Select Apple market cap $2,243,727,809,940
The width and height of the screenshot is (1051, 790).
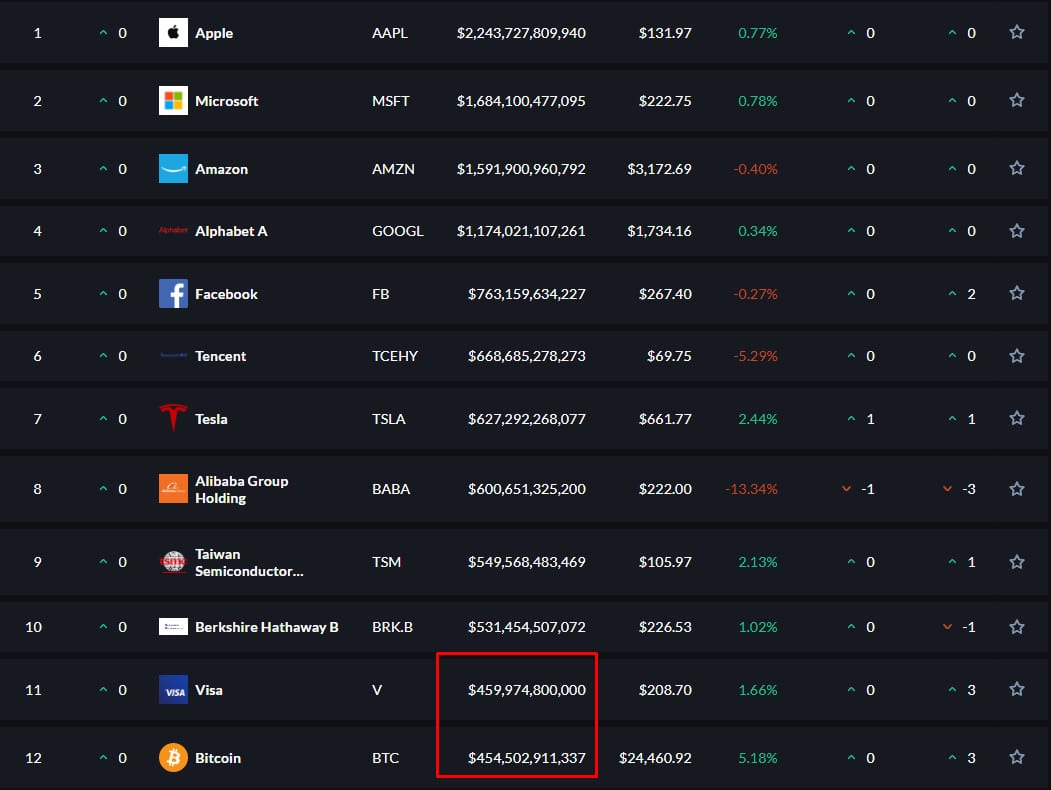[521, 33]
